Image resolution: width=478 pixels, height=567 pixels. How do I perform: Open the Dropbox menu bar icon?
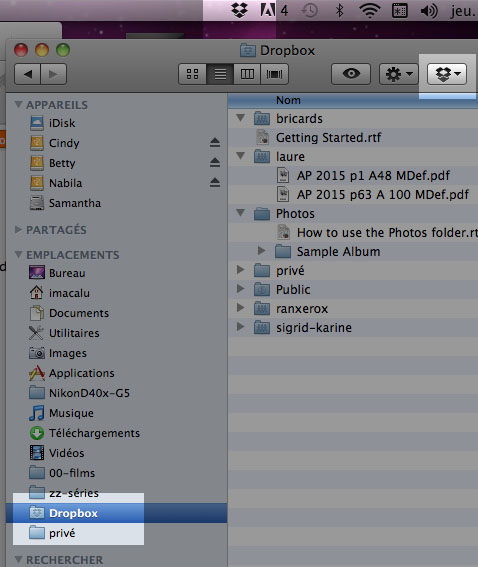pyautogui.click(x=239, y=10)
